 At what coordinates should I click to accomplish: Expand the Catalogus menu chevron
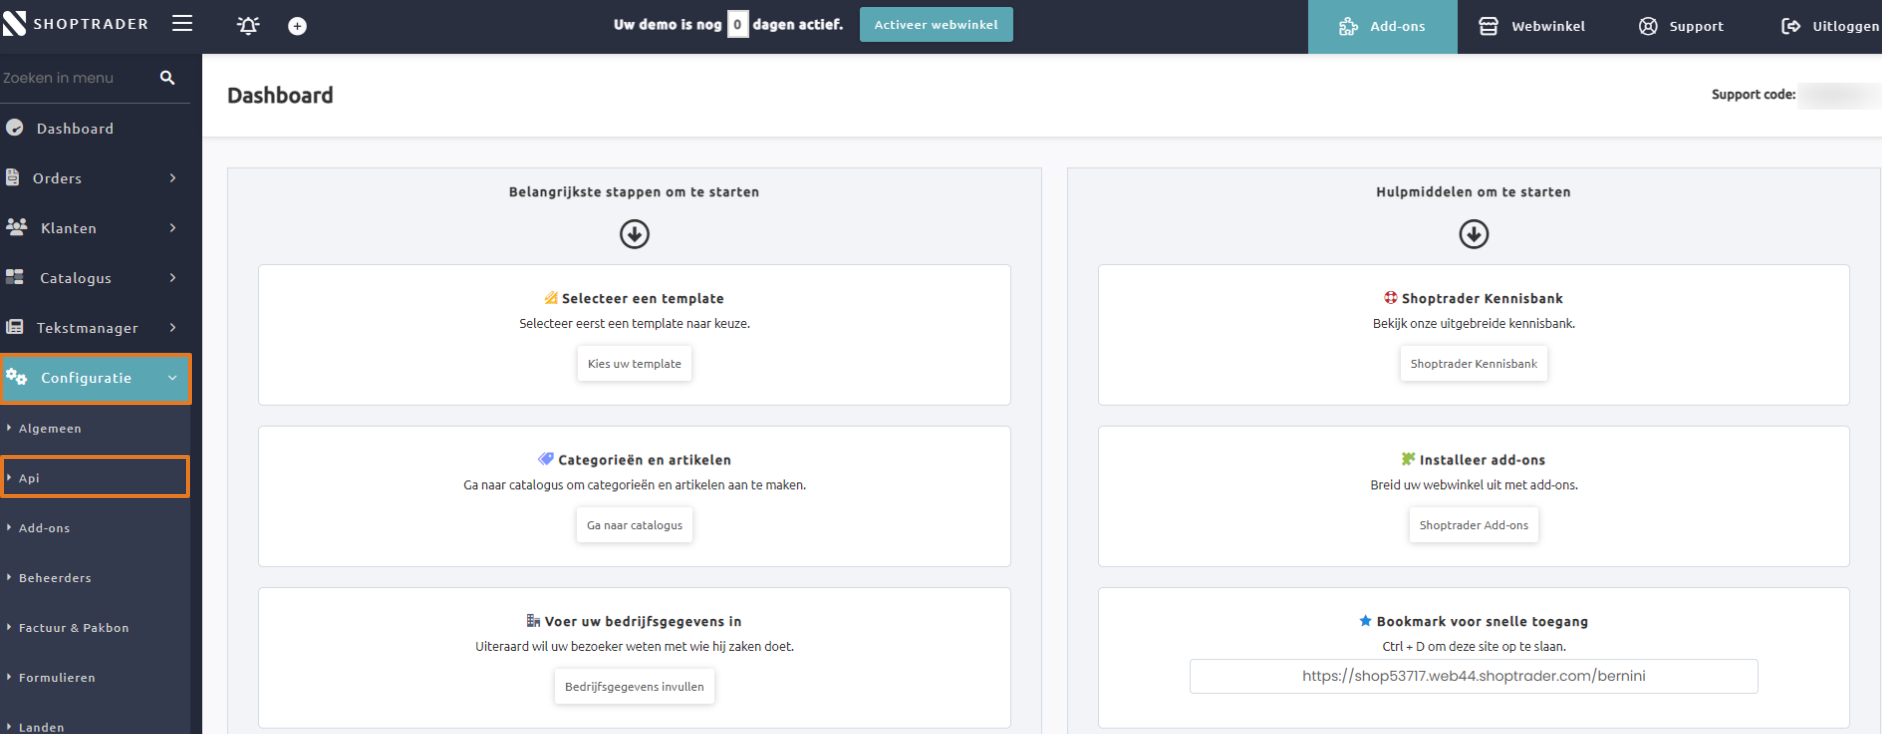(173, 278)
